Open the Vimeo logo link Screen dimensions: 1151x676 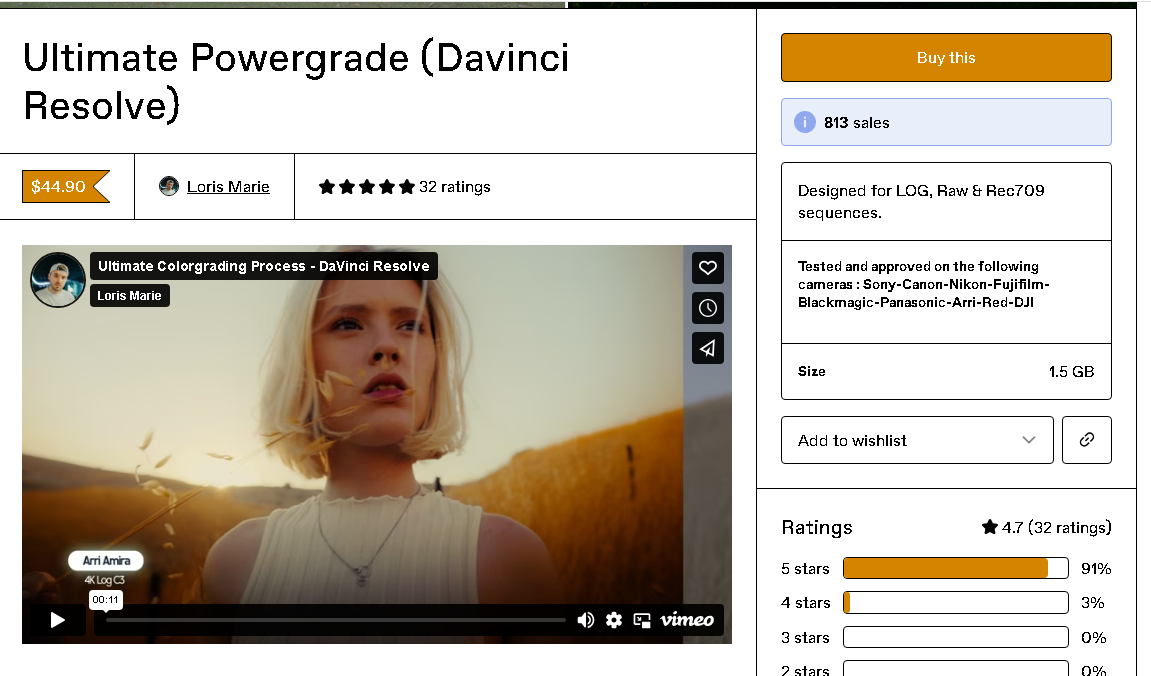click(686, 620)
